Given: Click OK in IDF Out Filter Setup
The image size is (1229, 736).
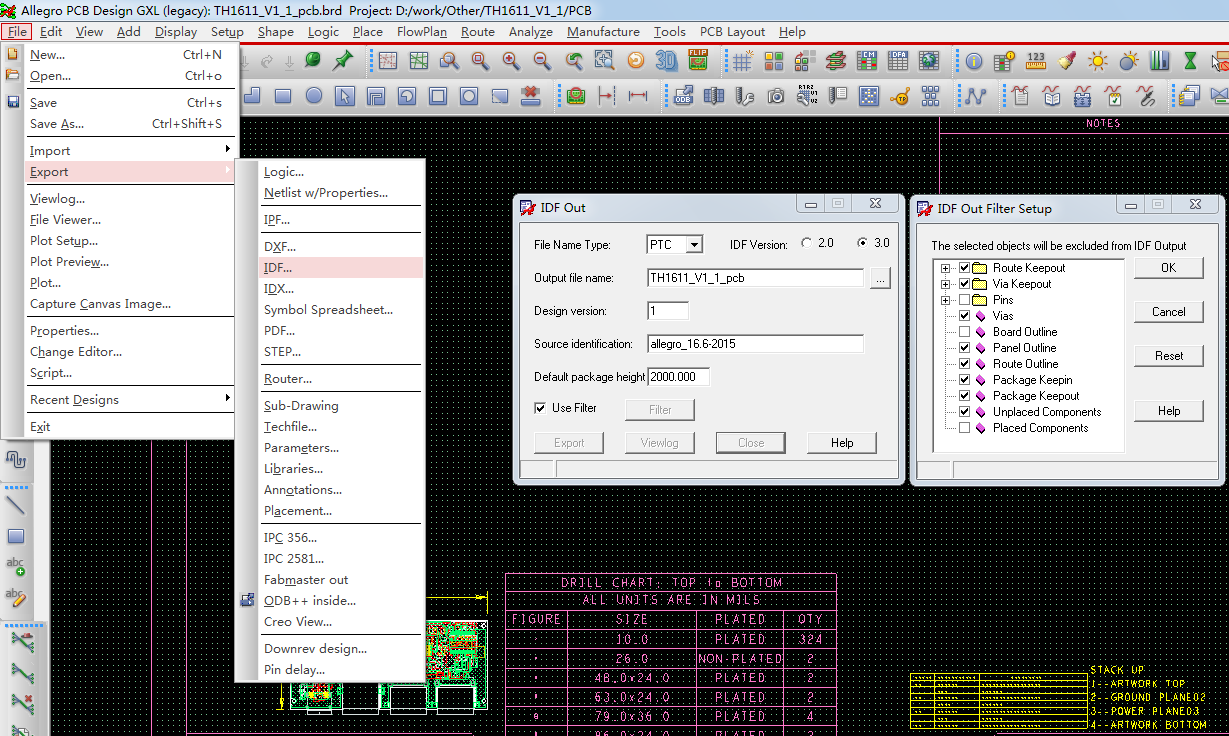Looking at the screenshot, I should (x=1168, y=268).
